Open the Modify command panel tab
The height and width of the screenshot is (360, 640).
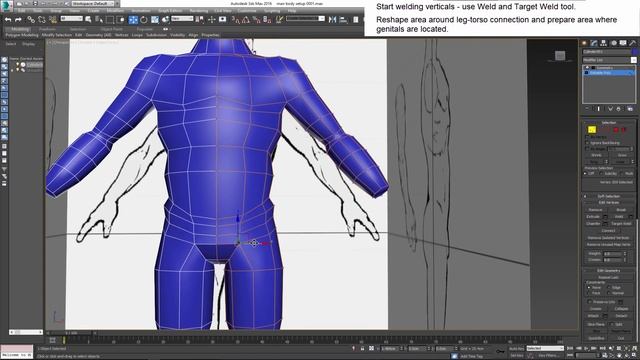(x=594, y=43)
